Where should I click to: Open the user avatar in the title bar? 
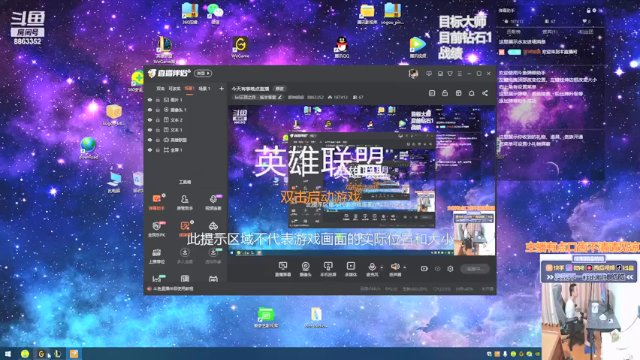[413, 73]
